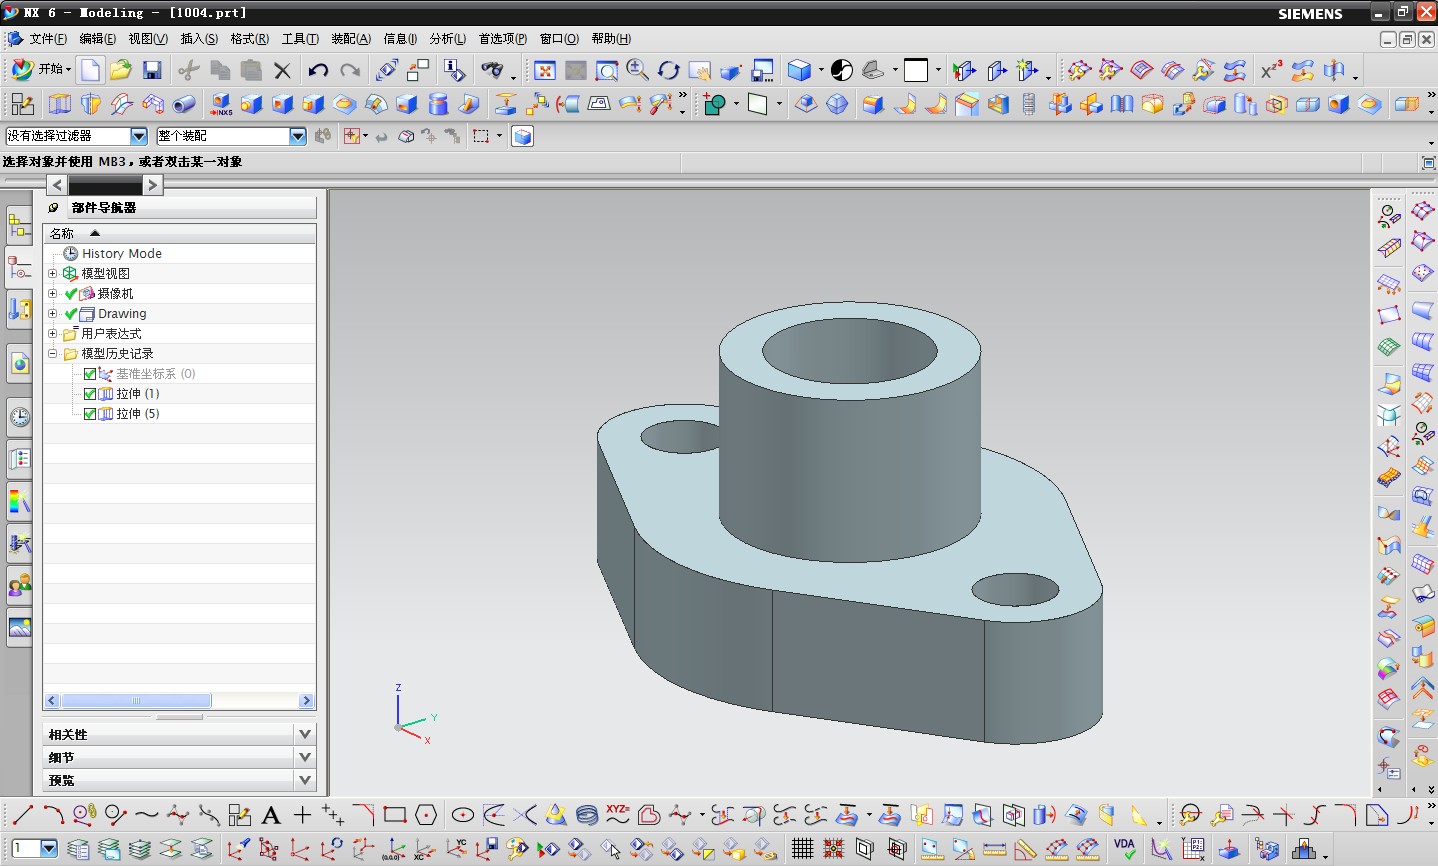Create a new file with the New icon
Image resolution: width=1438 pixels, height=866 pixels.
click(91, 70)
